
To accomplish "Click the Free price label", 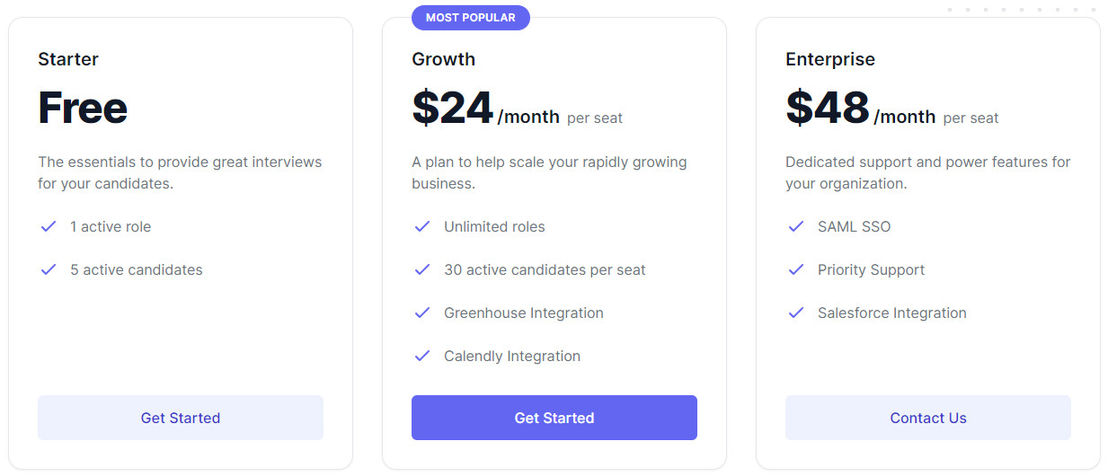I will (83, 108).
